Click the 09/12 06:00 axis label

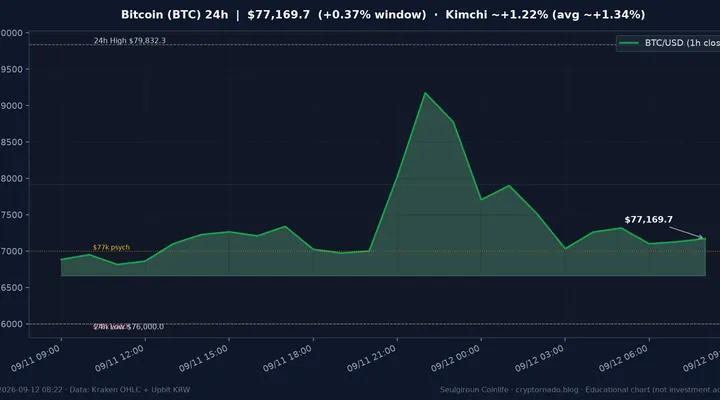coord(624,358)
